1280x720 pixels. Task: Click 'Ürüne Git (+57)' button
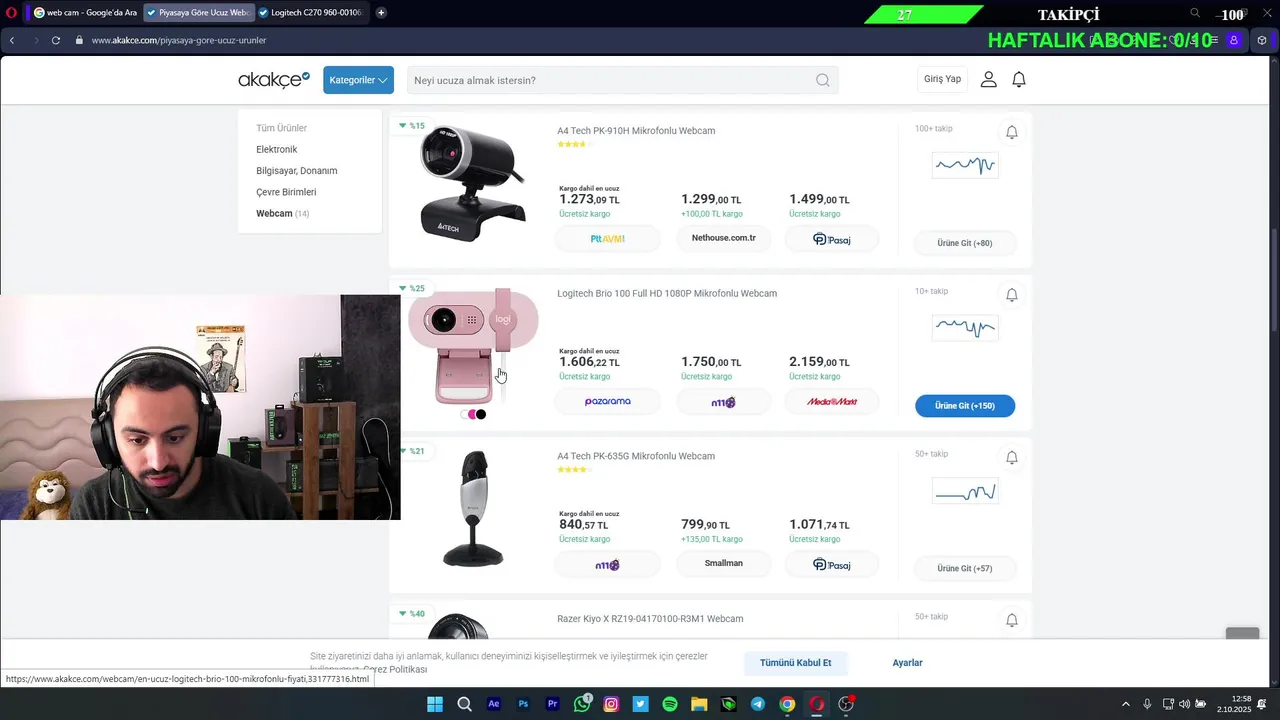pyautogui.click(x=964, y=569)
